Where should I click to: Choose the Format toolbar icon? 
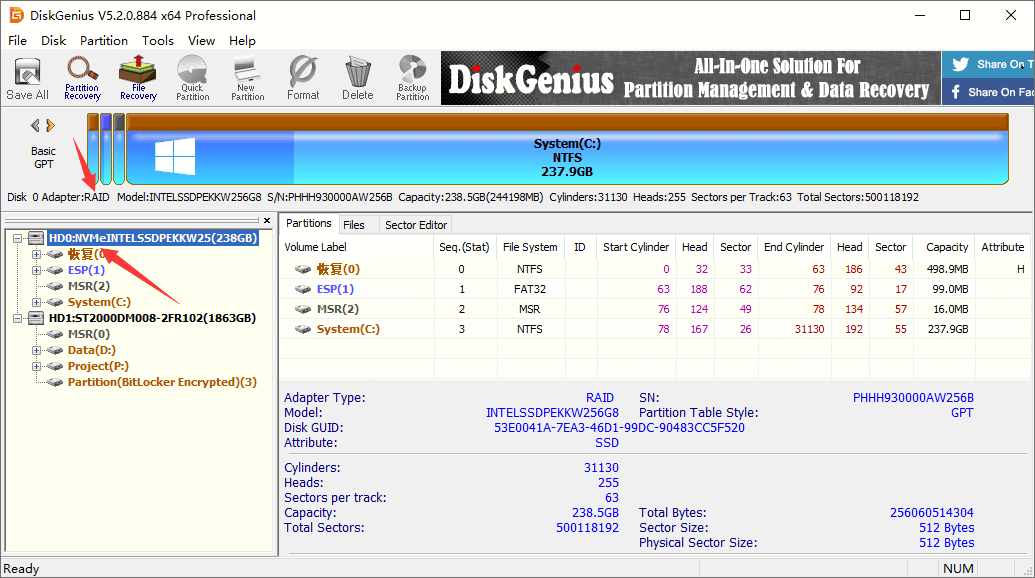coord(303,79)
